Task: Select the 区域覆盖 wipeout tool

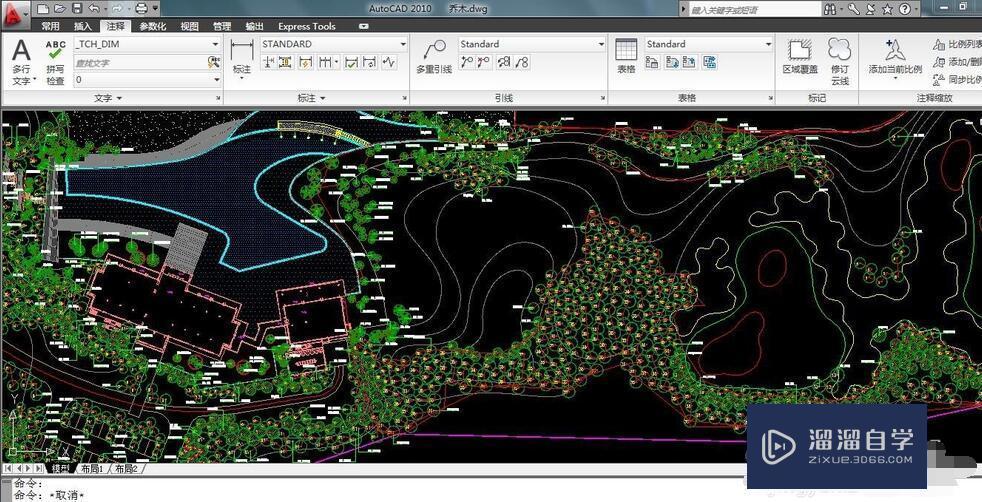Action: pyautogui.click(x=800, y=56)
